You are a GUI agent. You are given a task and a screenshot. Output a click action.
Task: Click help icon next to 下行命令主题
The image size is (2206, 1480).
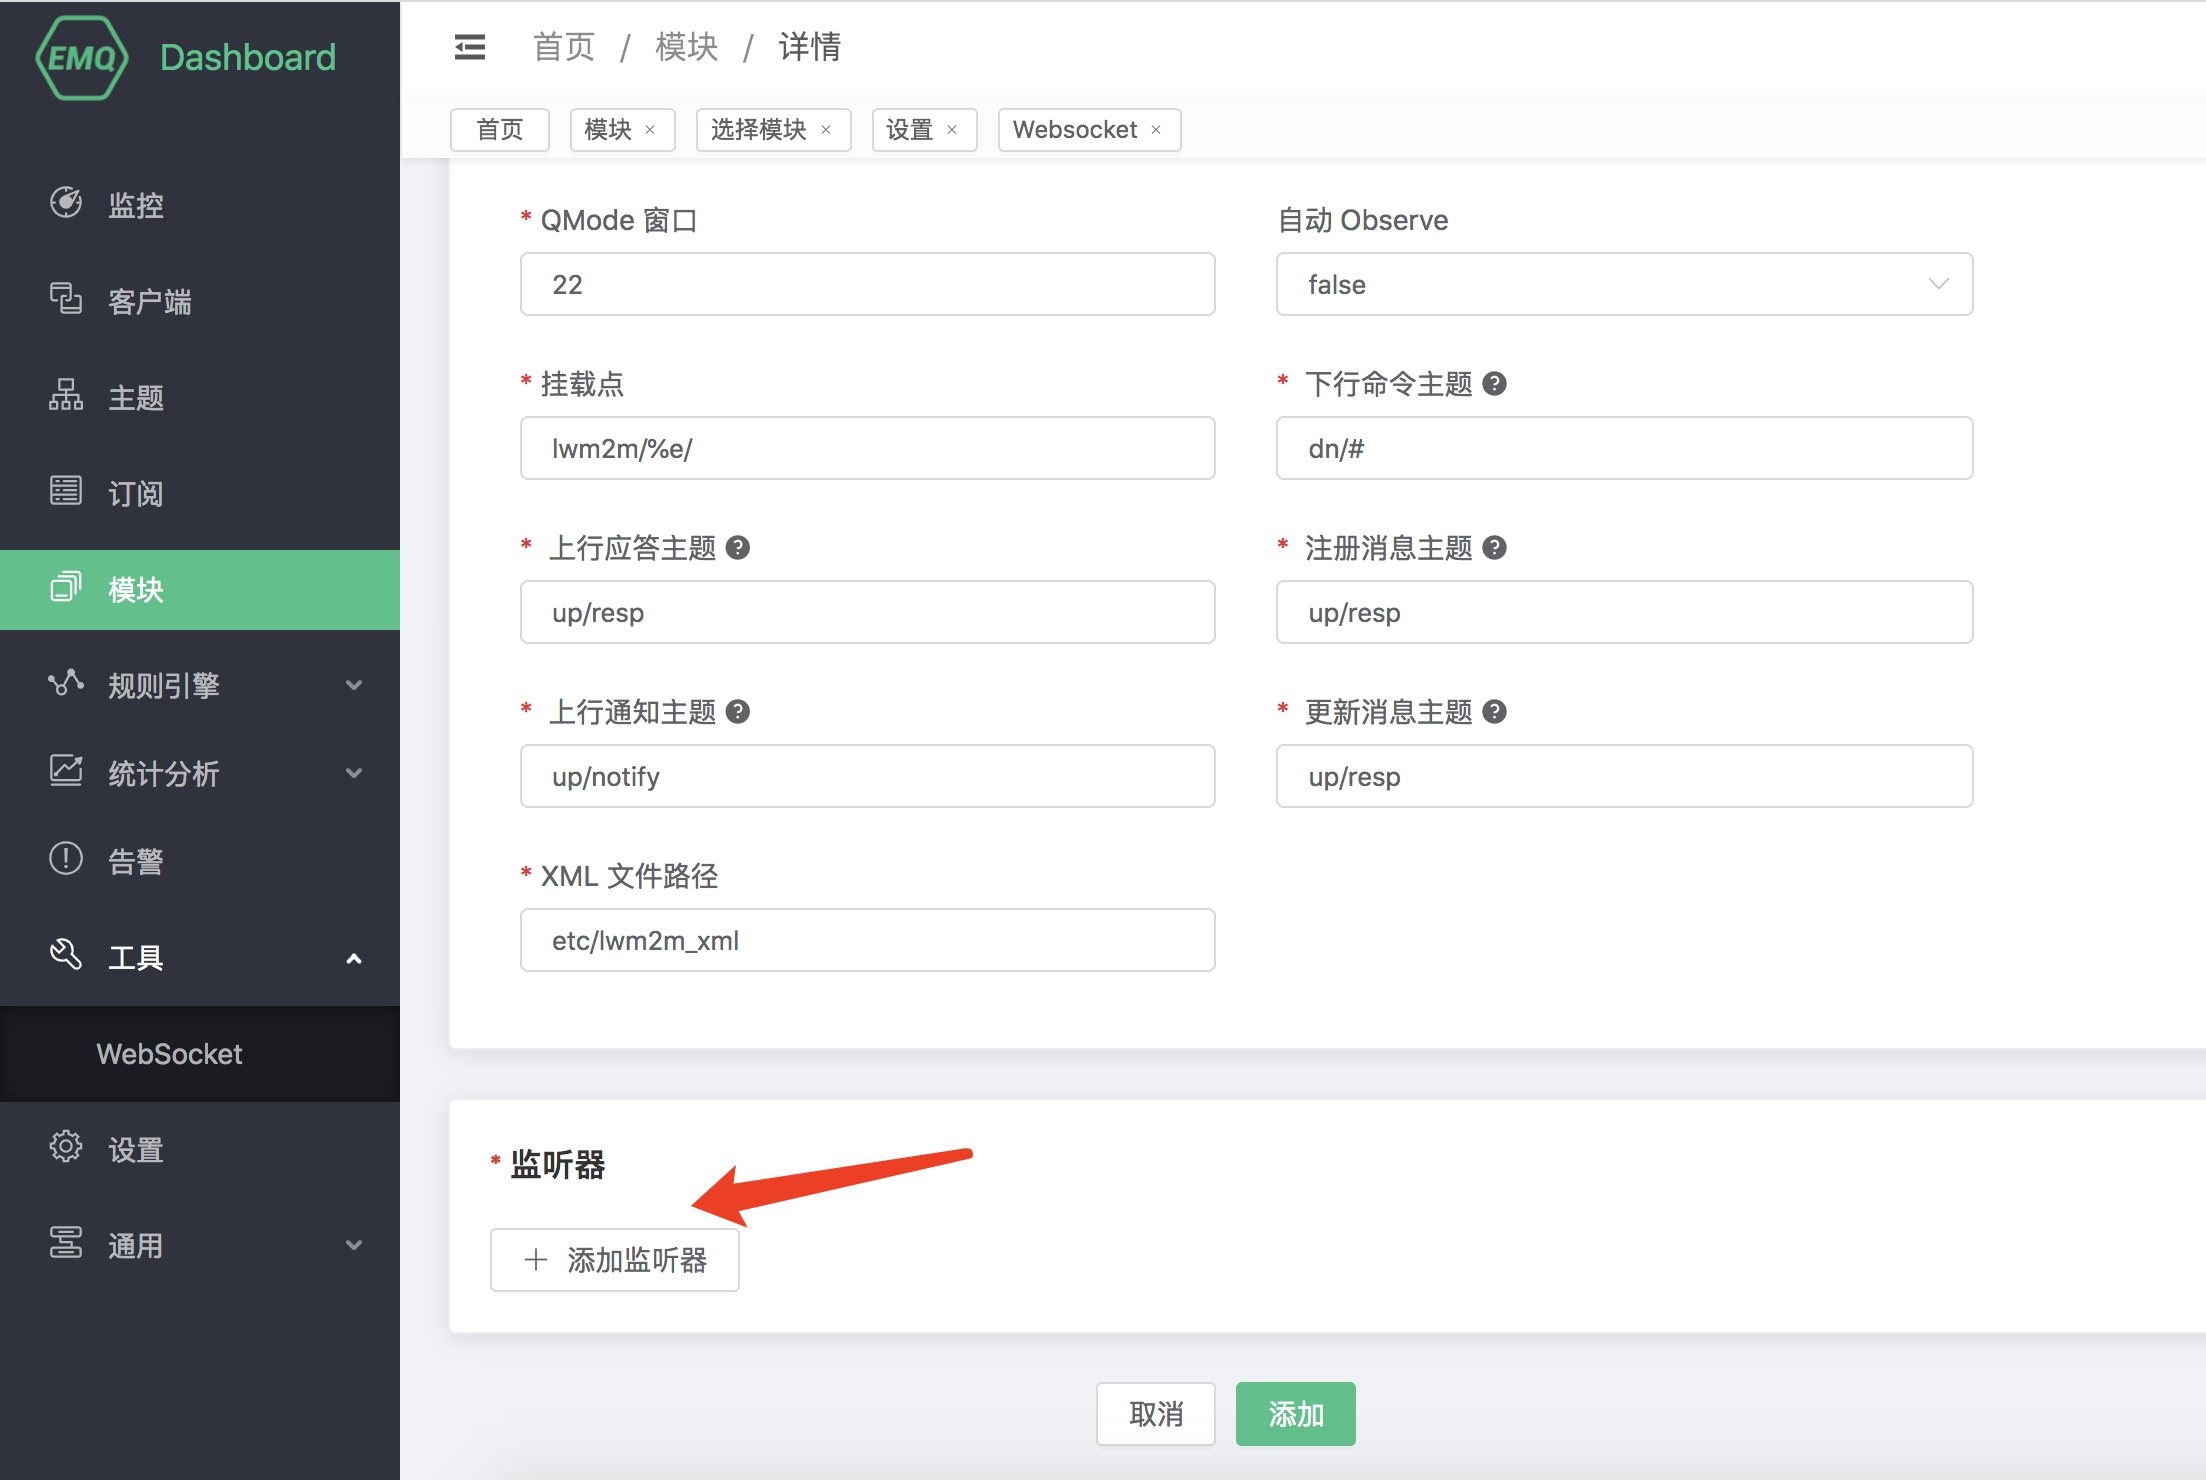click(x=1494, y=384)
